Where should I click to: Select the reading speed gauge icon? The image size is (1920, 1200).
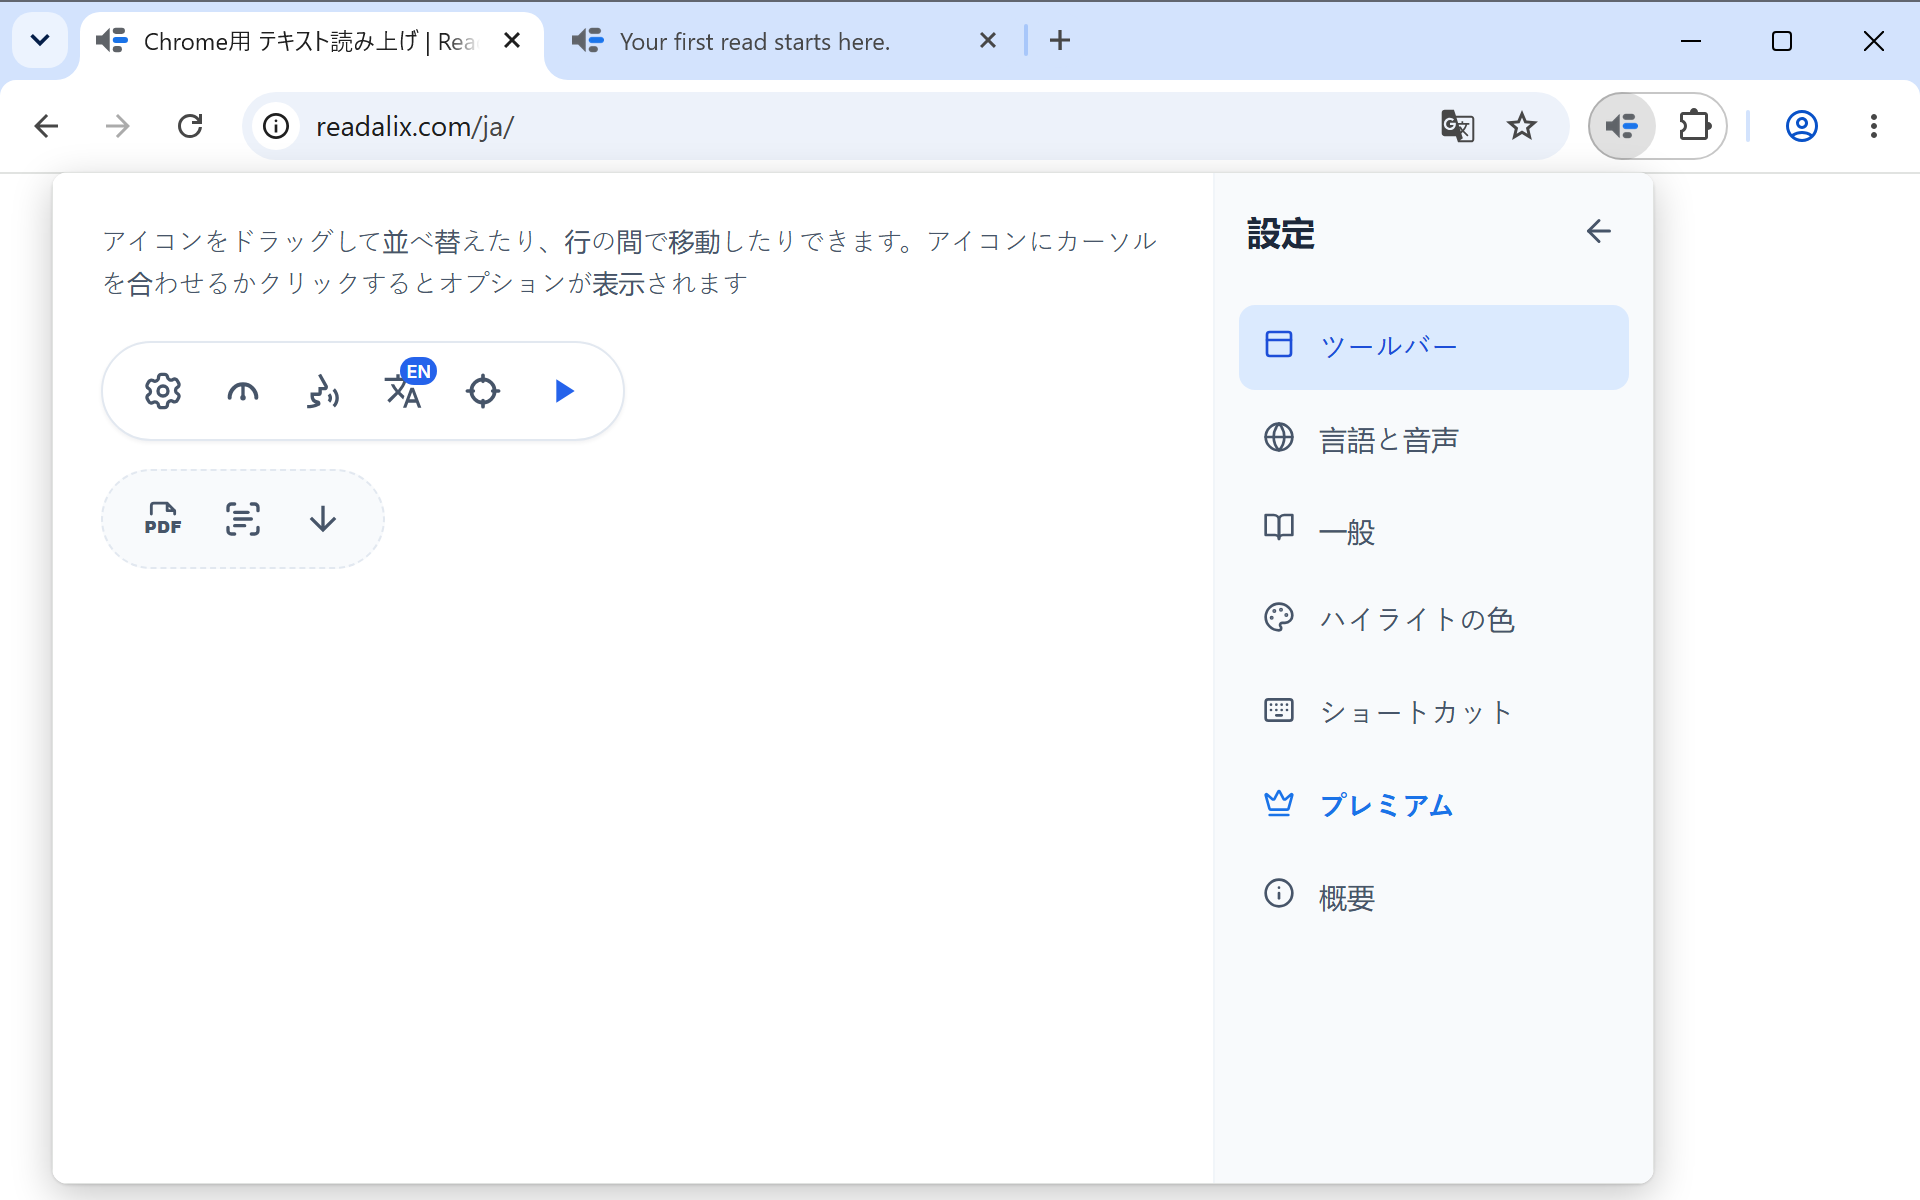(243, 391)
